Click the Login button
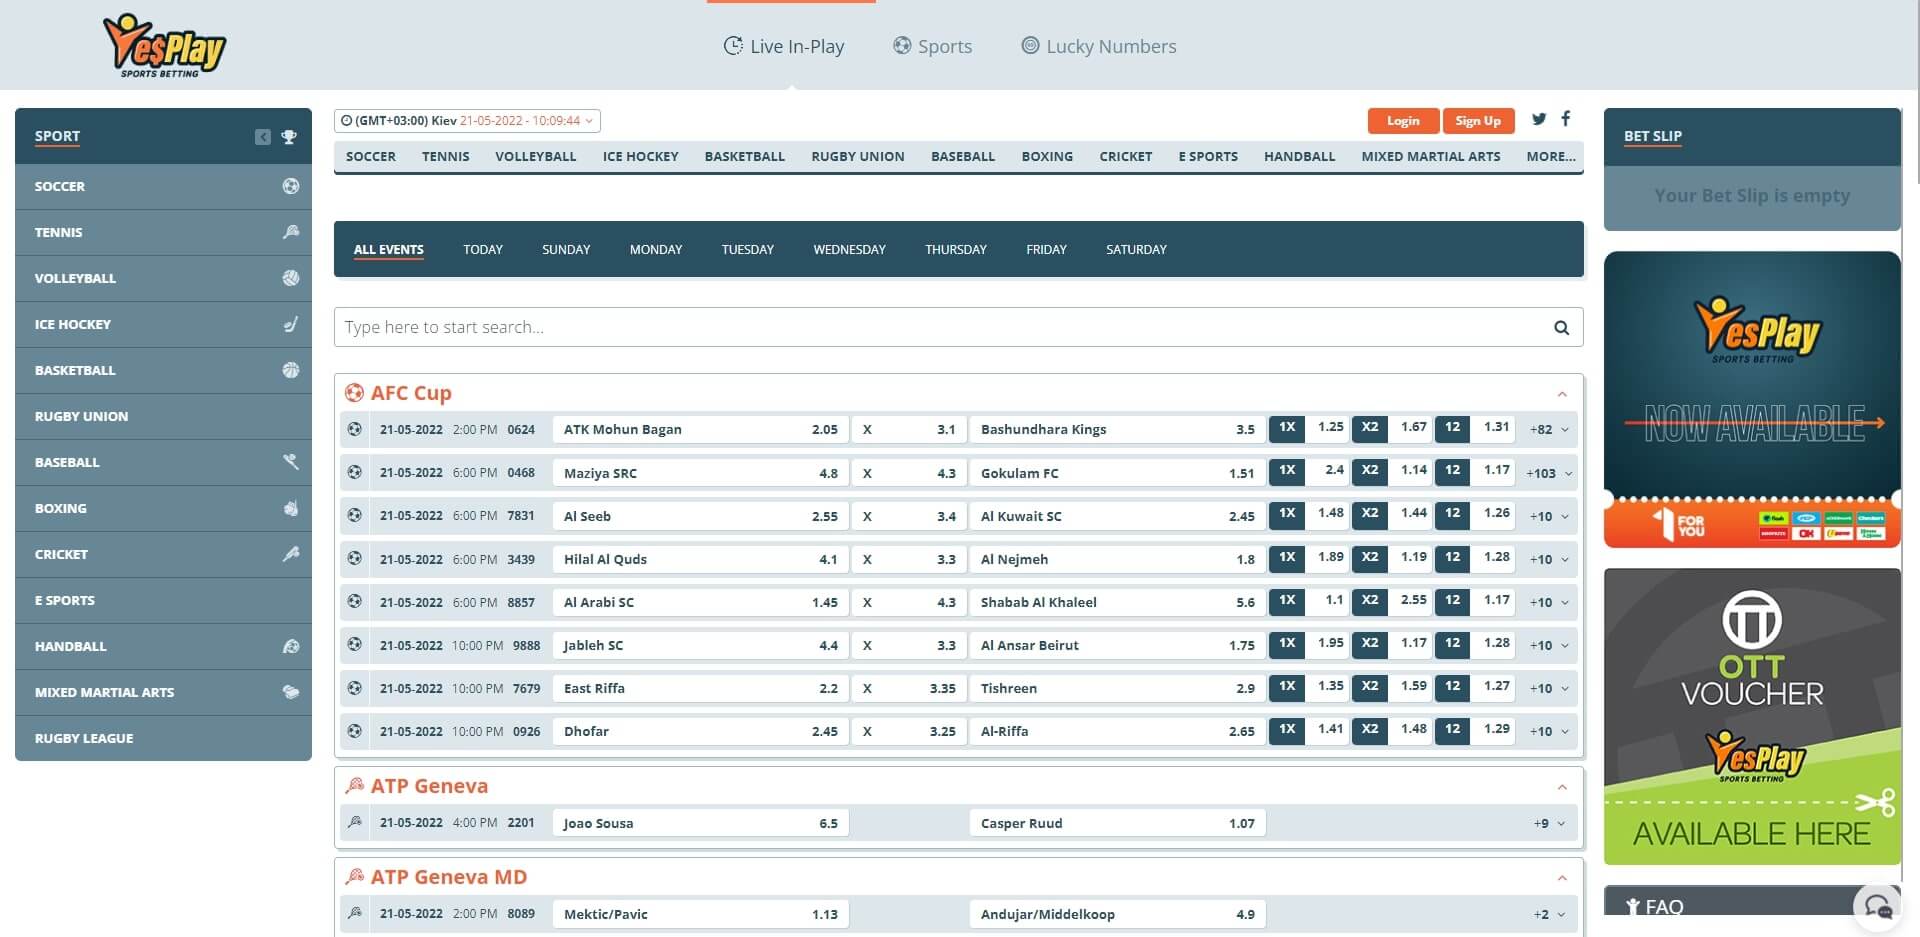Viewport: 1920px width, 937px height. (1402, 121)
